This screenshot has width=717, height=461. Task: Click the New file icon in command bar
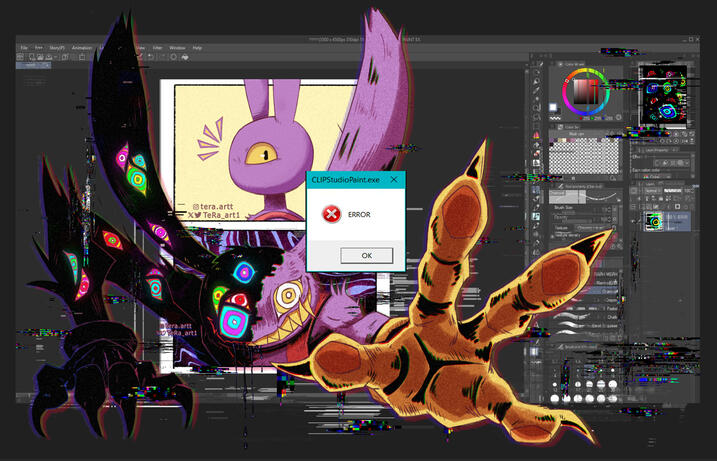tap(32, 57)
